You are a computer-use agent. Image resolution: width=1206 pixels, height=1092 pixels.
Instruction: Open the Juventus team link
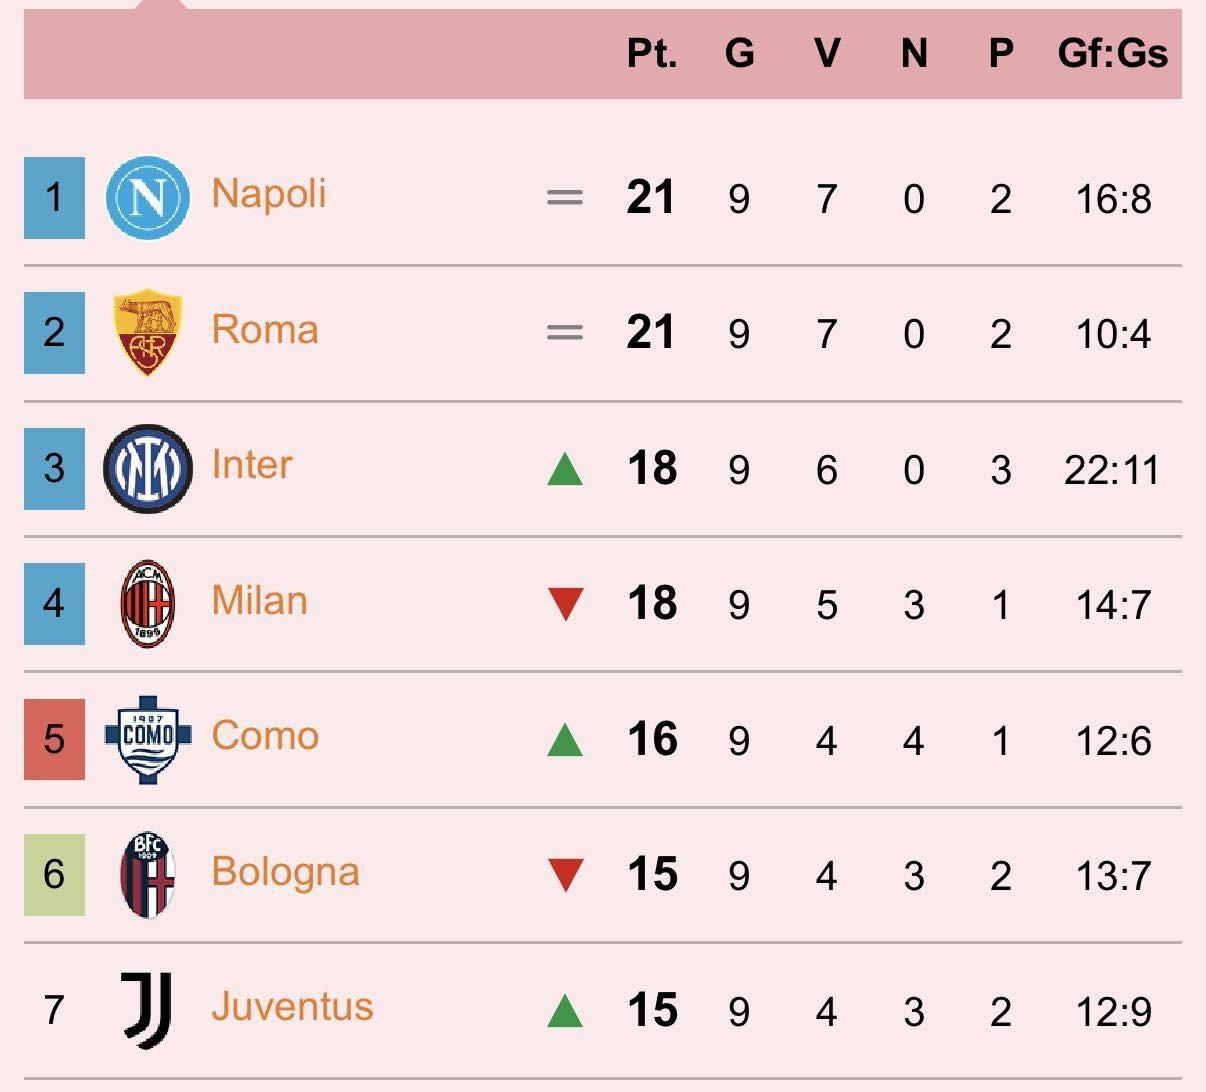(292, 1006)
